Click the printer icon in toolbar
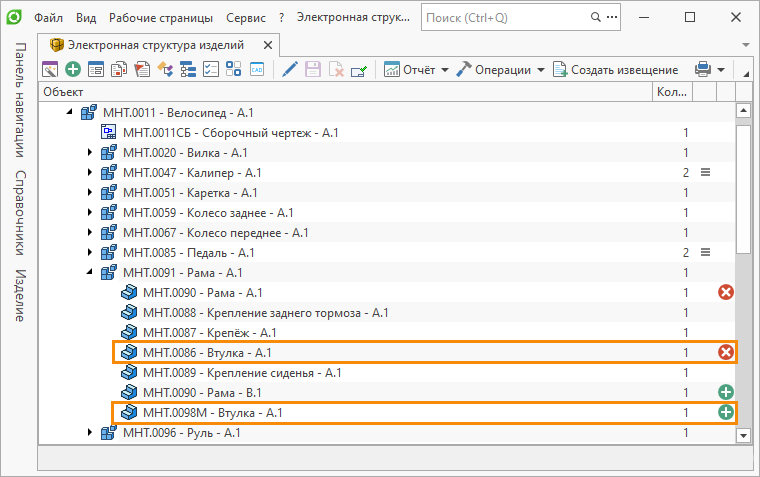 pyautogui.click(x=703, y=69)
